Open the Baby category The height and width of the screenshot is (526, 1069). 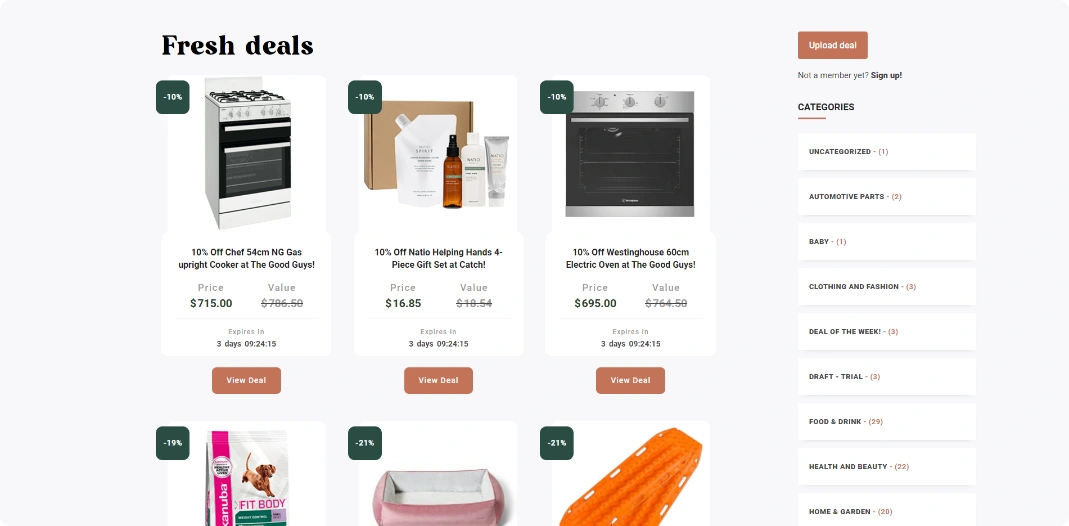click(887, 241)
